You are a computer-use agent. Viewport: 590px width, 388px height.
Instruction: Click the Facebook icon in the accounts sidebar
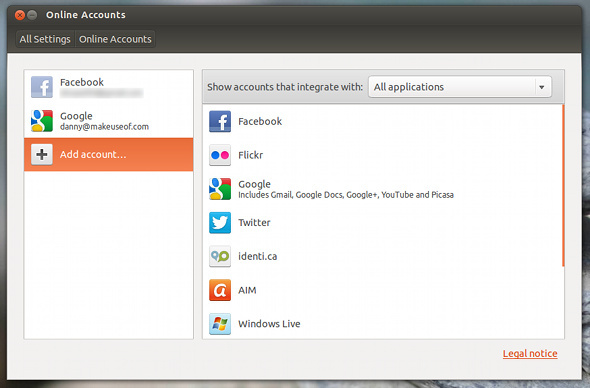point(42,87)
